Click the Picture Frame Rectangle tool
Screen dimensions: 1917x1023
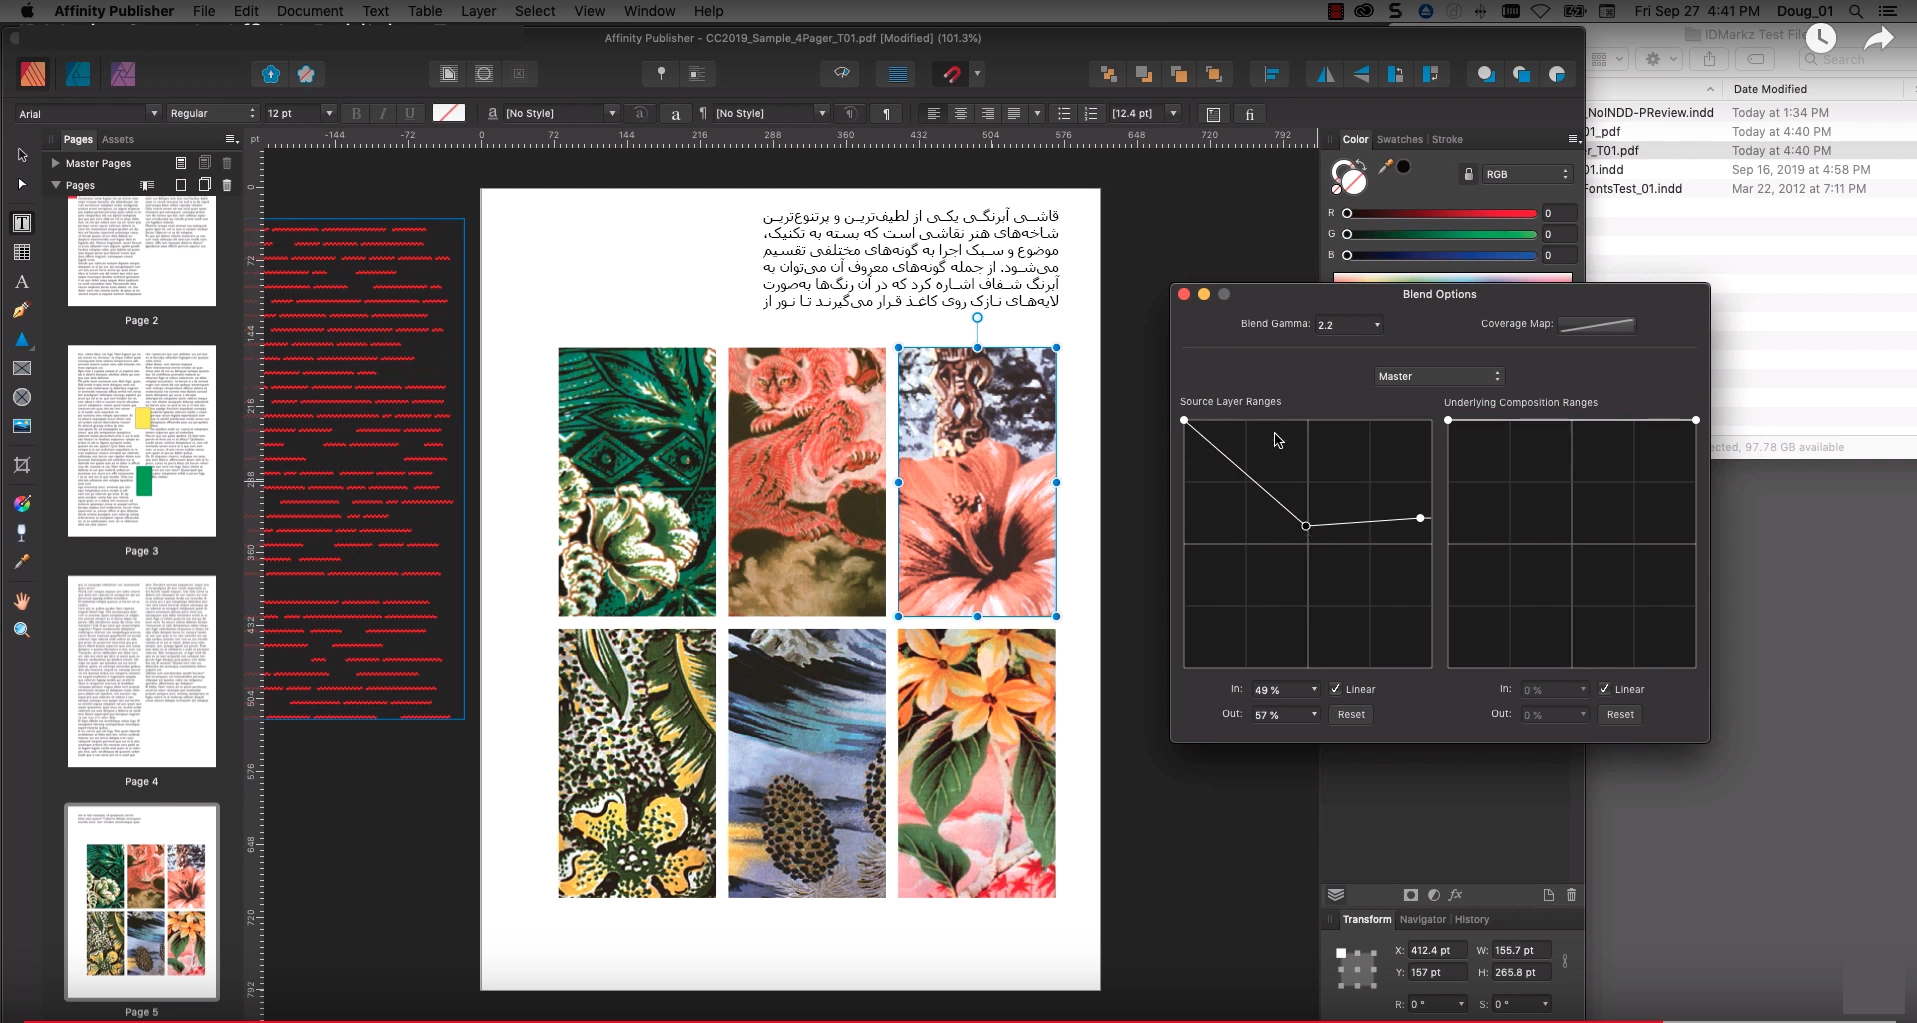click(22, 369)
